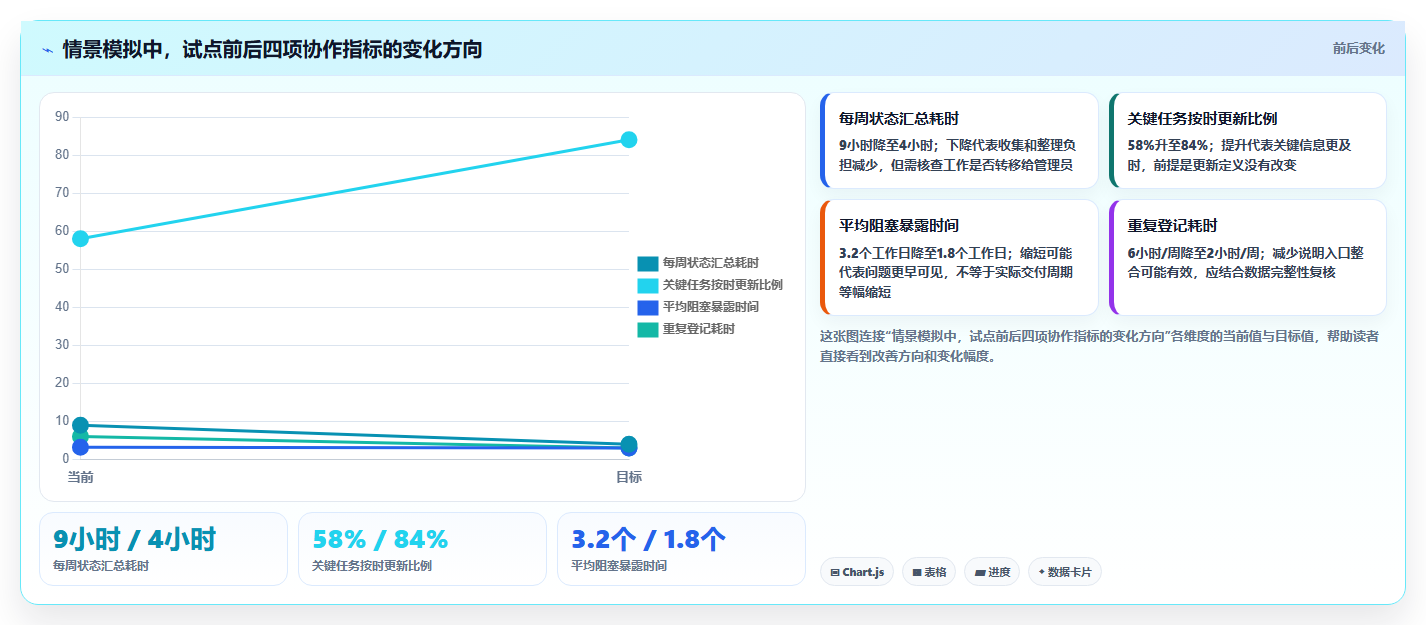1426x625 pixels.
Task: Click text 3.2个工作日降至1.8个工作日
Action: [x=922, y=253]
